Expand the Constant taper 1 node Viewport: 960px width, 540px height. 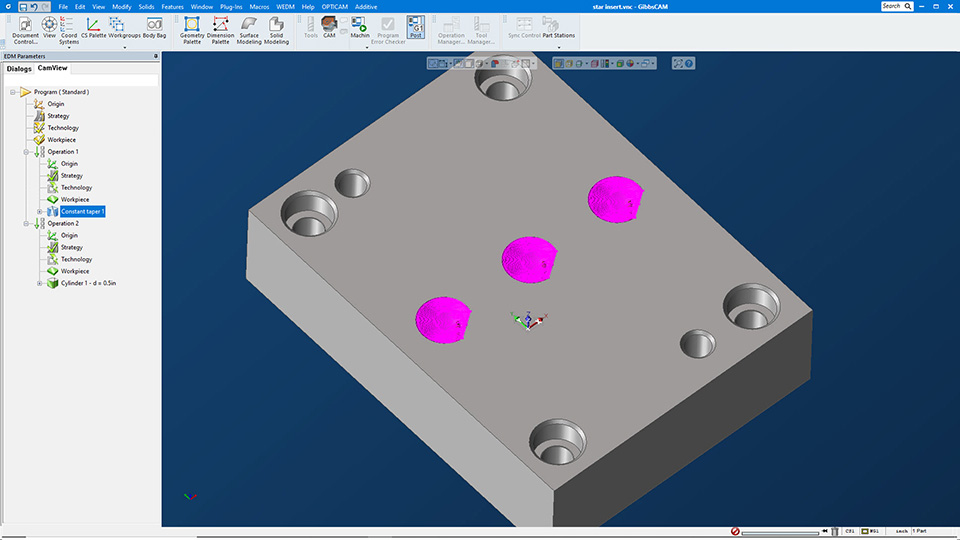[40, 212]
